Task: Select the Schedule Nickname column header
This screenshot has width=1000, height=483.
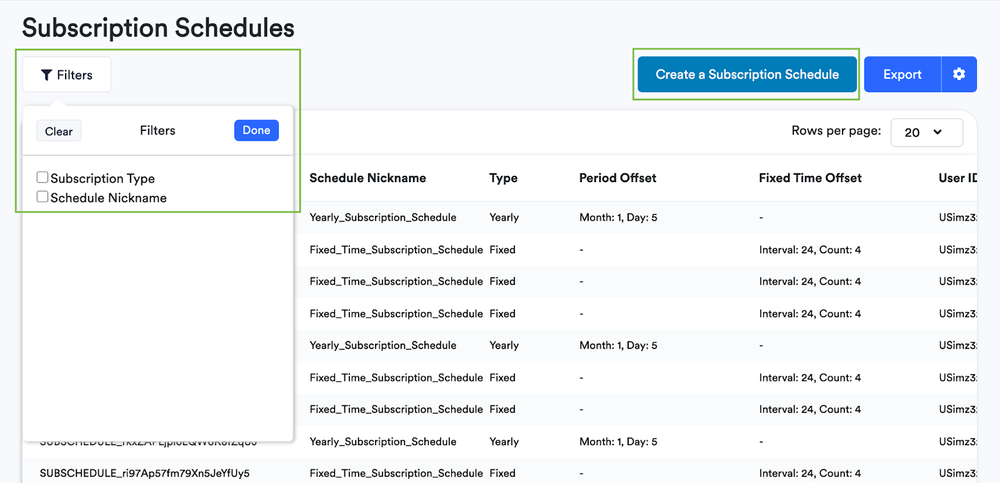Action: [367, 178]
